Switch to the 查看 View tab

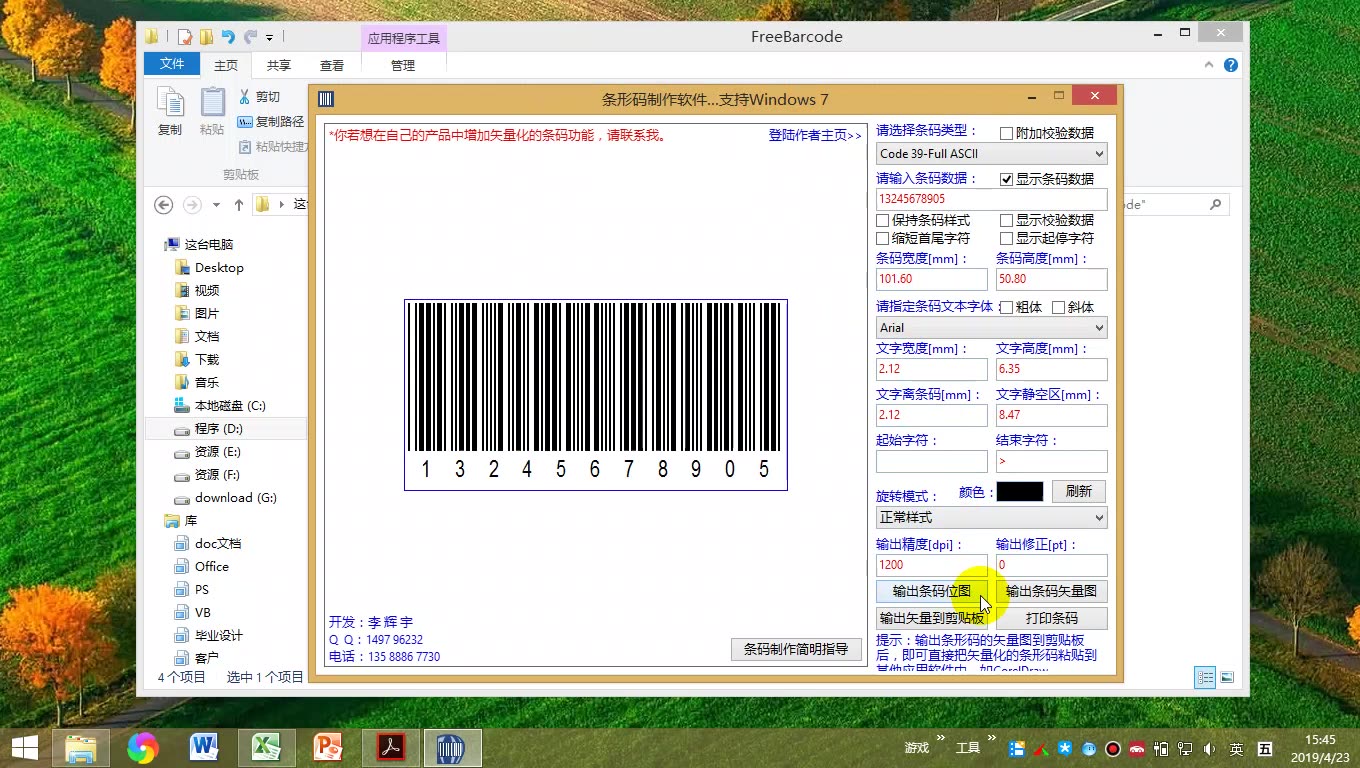[332, 66]
